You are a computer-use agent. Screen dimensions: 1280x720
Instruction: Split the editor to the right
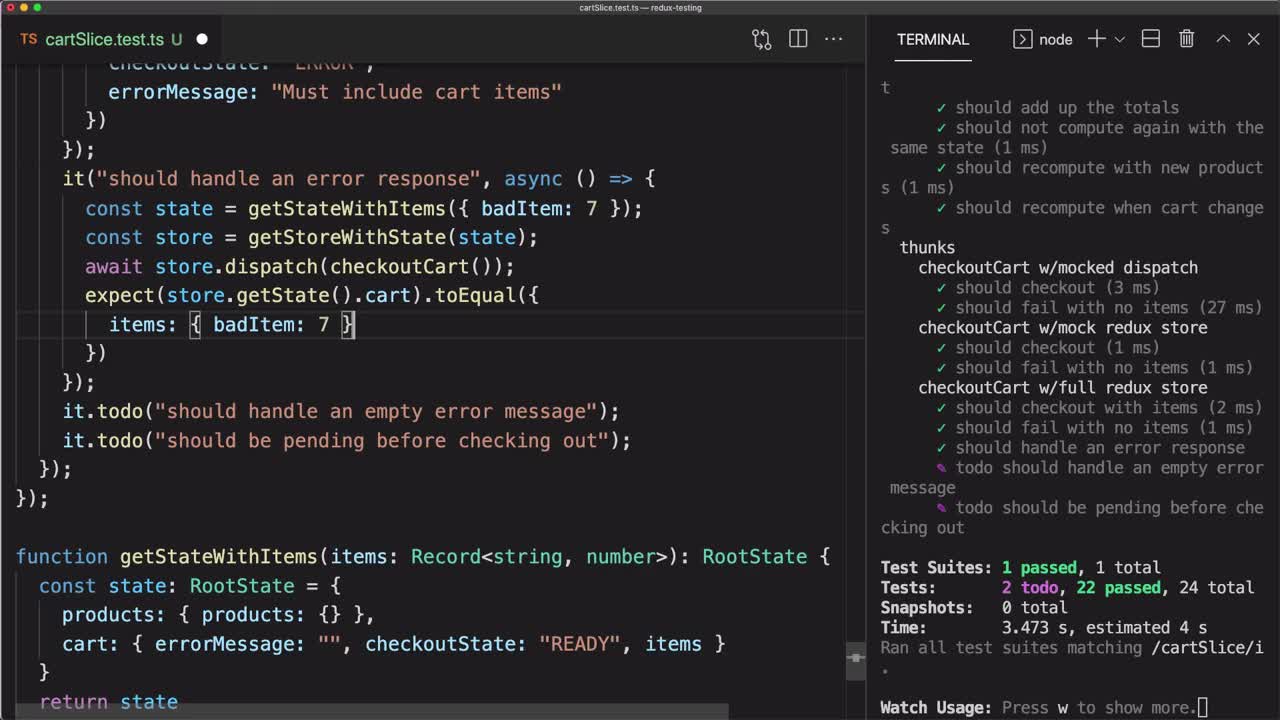[x=798, y=39]
